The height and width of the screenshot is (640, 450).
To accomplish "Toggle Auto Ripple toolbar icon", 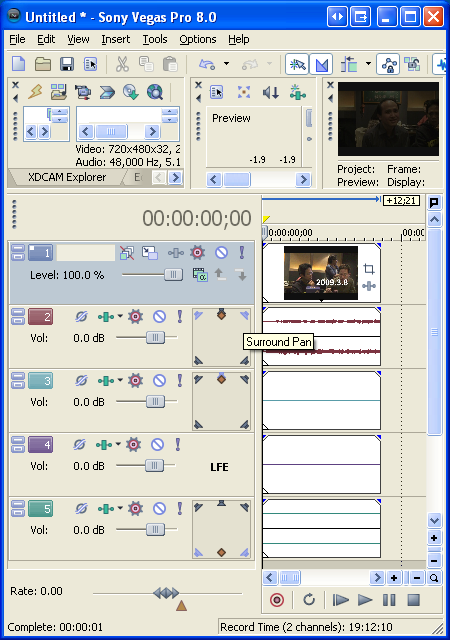I will [x=349, y=64].
